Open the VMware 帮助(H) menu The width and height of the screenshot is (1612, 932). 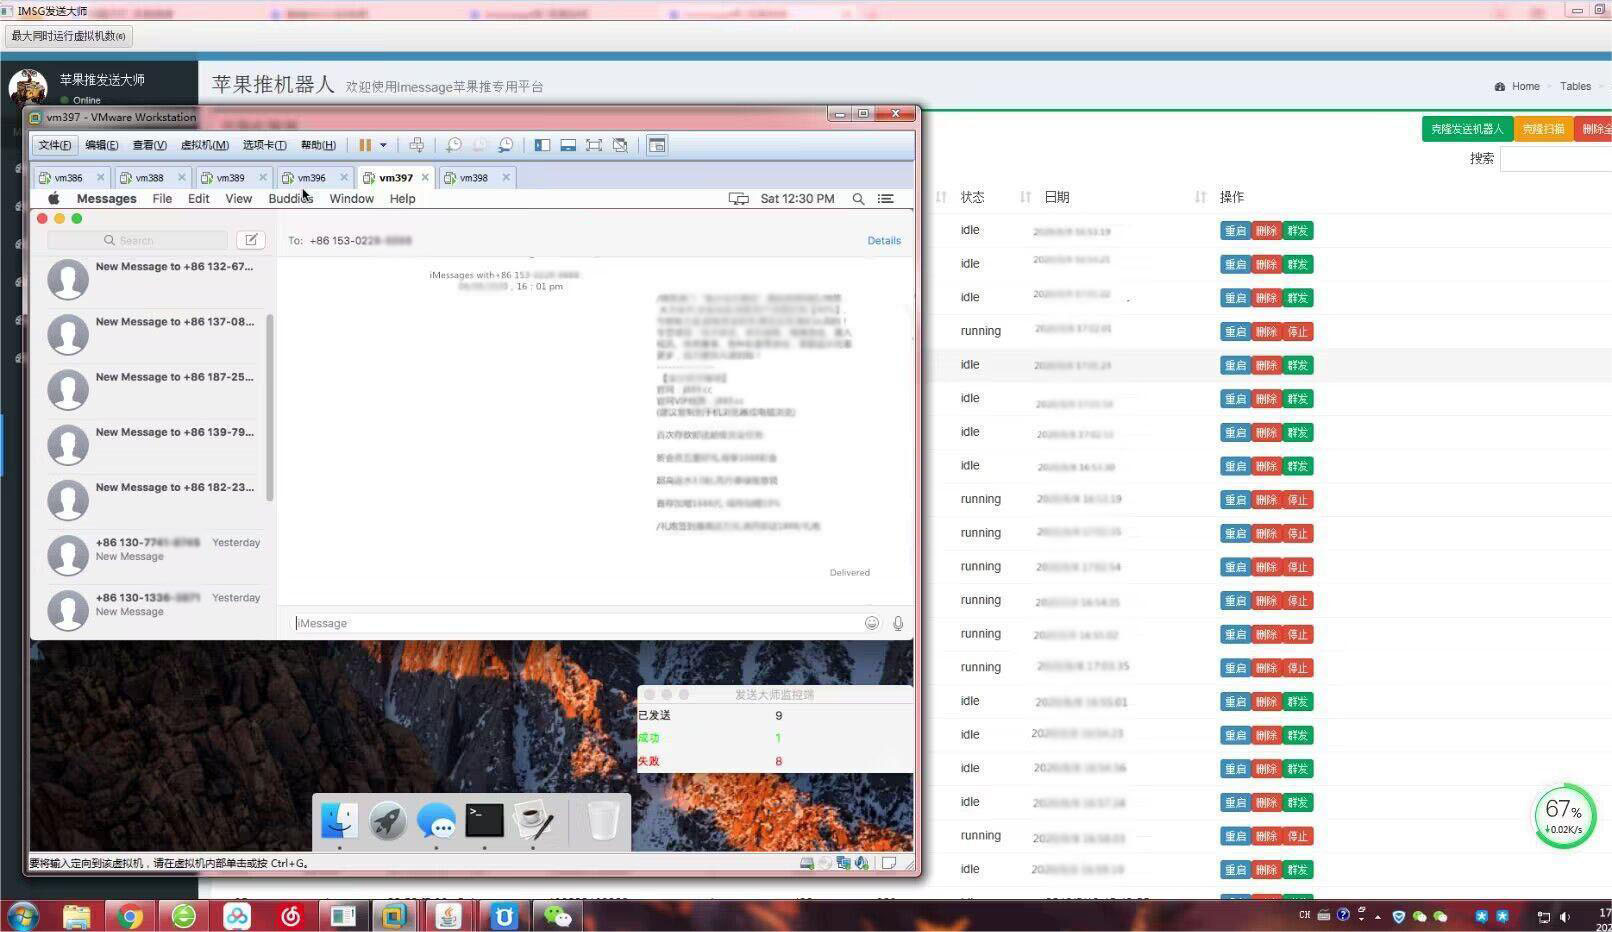coord(318,145)
